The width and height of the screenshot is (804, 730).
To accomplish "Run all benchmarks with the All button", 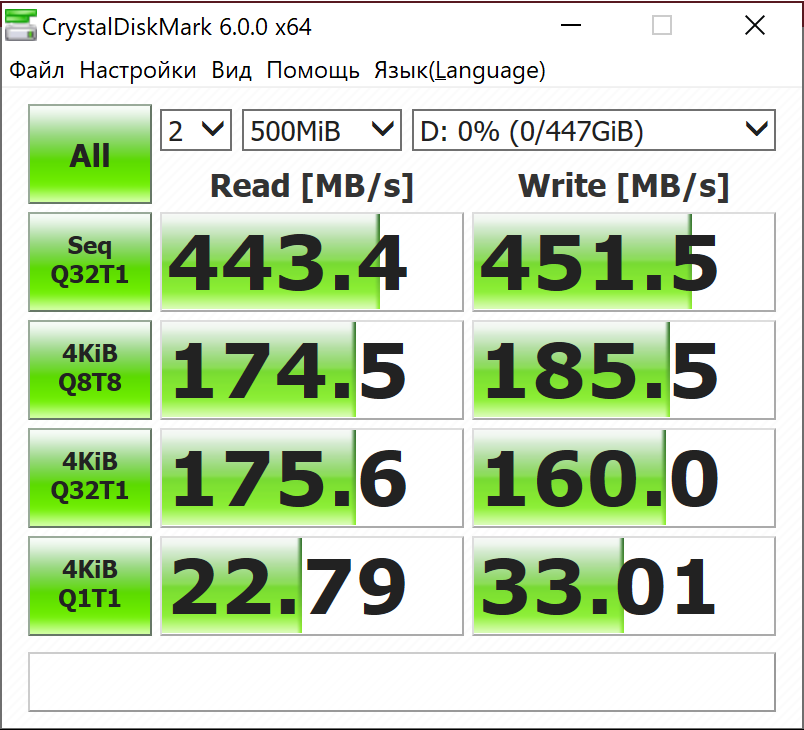I will tap(90, 154).
